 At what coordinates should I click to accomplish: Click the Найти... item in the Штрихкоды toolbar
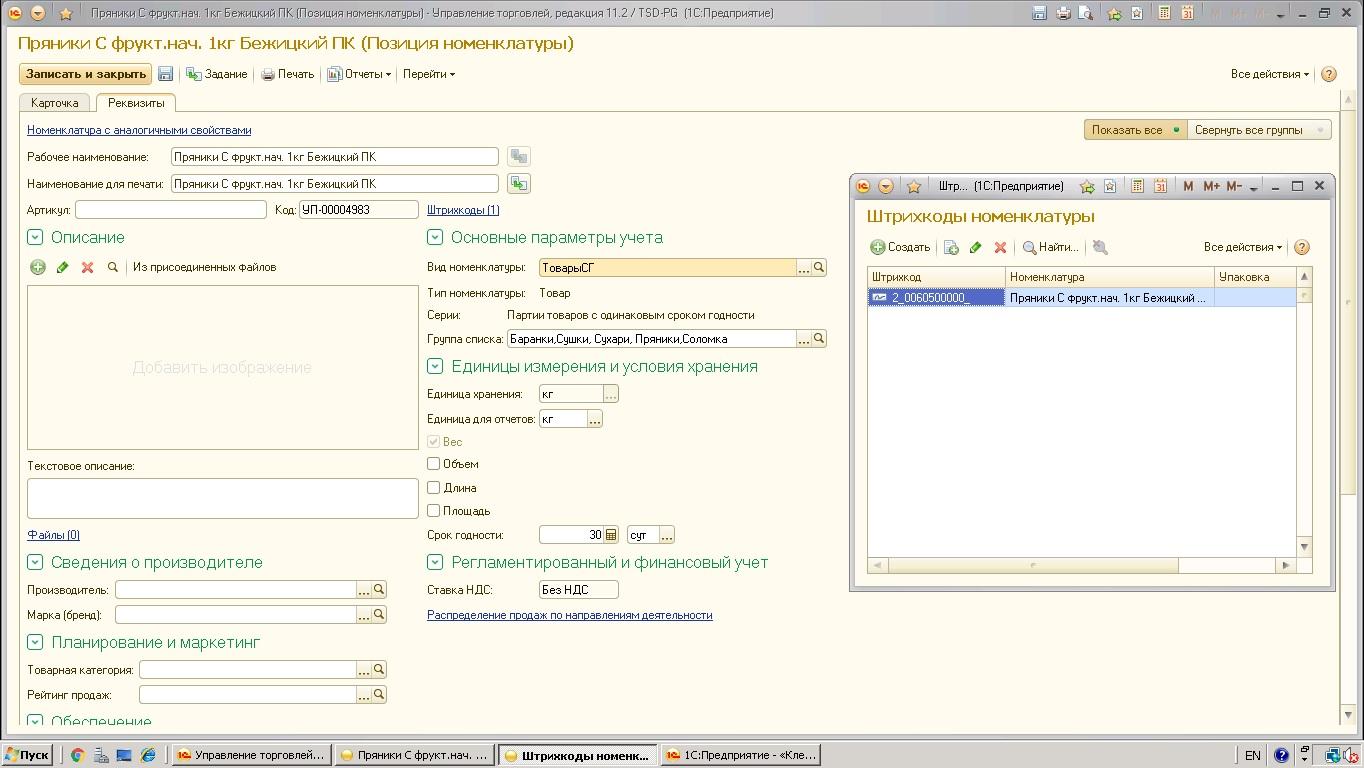point(1050,247)
